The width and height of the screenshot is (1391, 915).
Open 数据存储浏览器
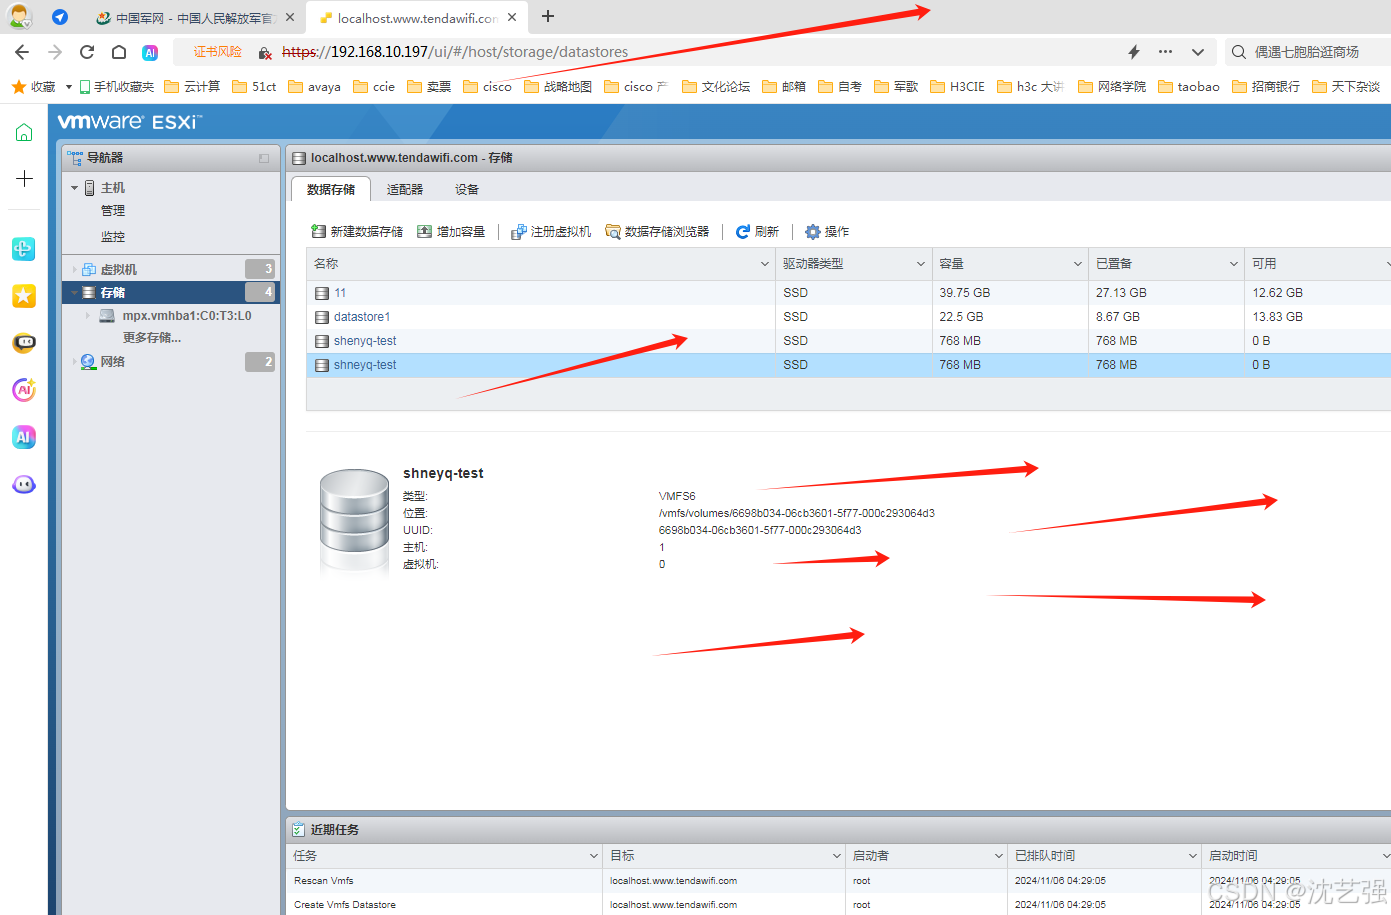click(657, 232)
